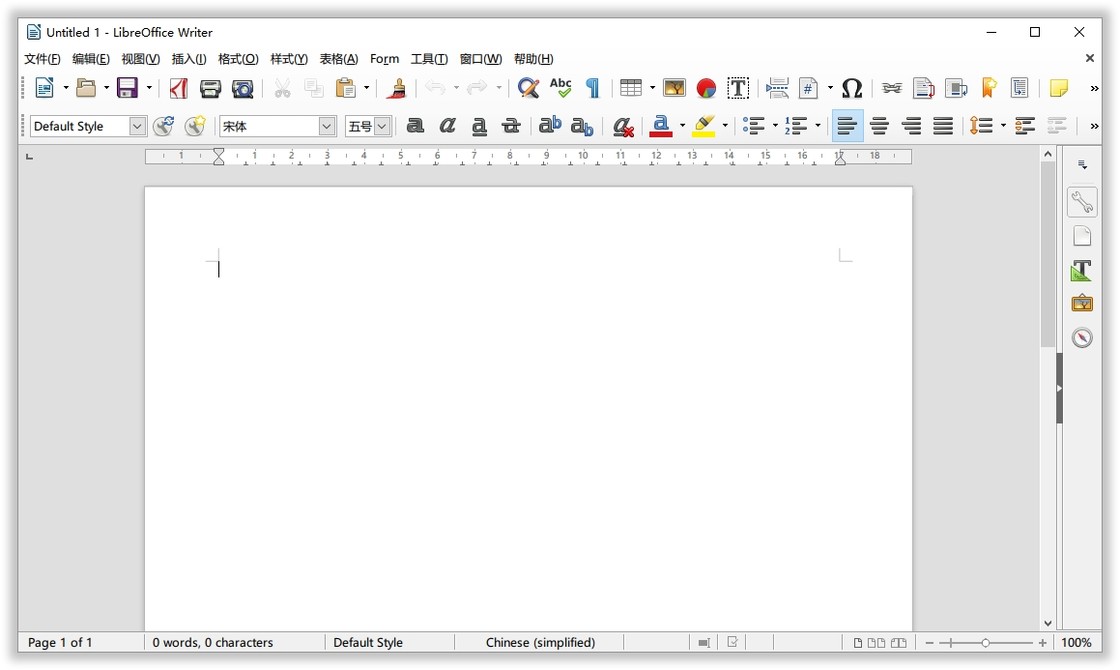This screenshot has width=1120, height=670.
Task: Apply yellow highlighting color
Action: 704,126
